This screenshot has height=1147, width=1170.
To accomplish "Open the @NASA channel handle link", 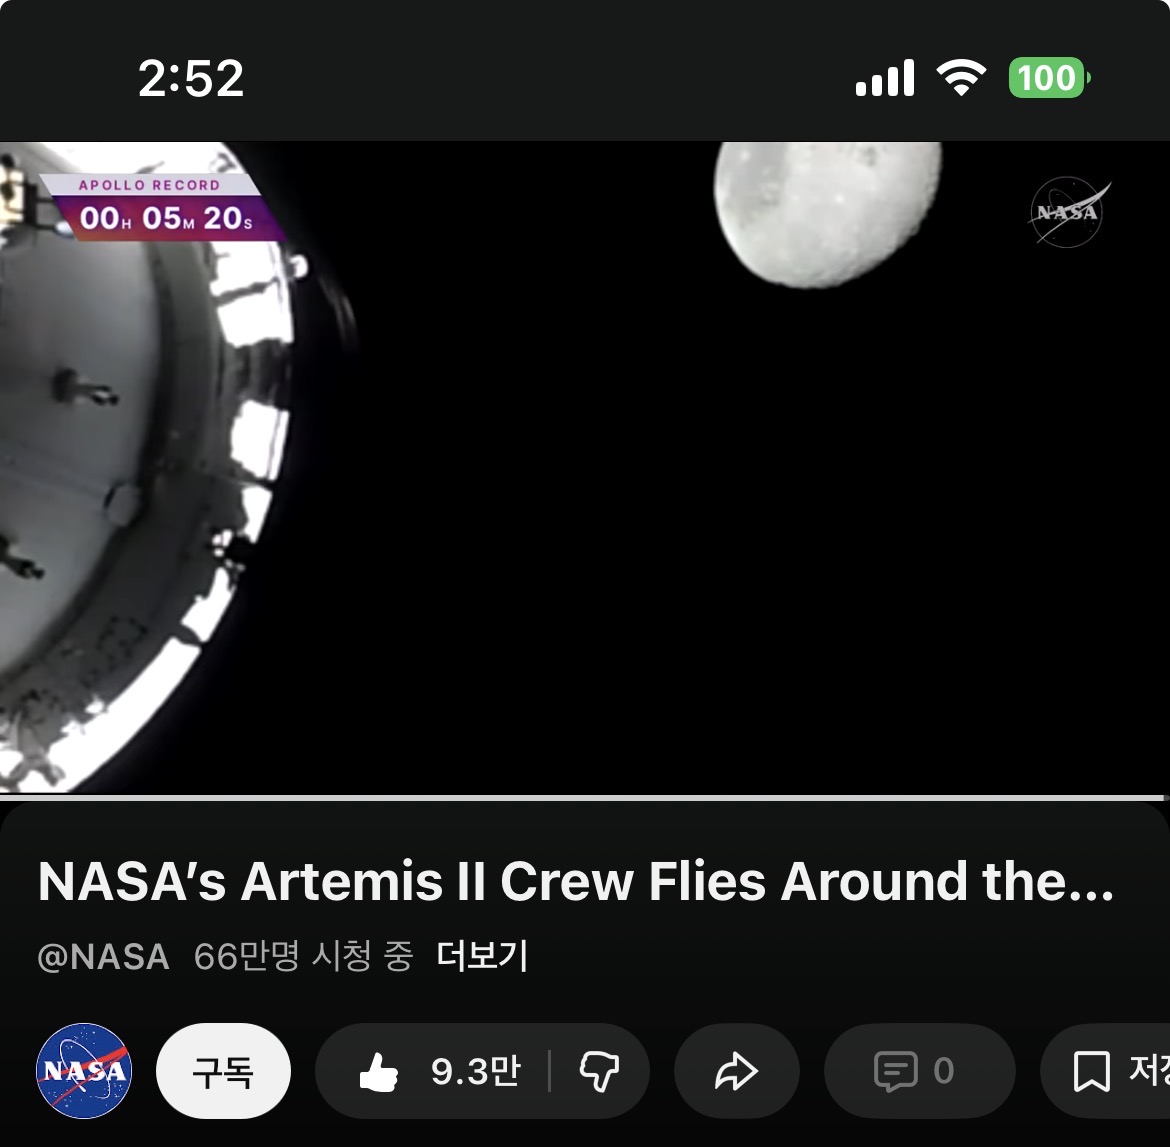I will (103, 957).
